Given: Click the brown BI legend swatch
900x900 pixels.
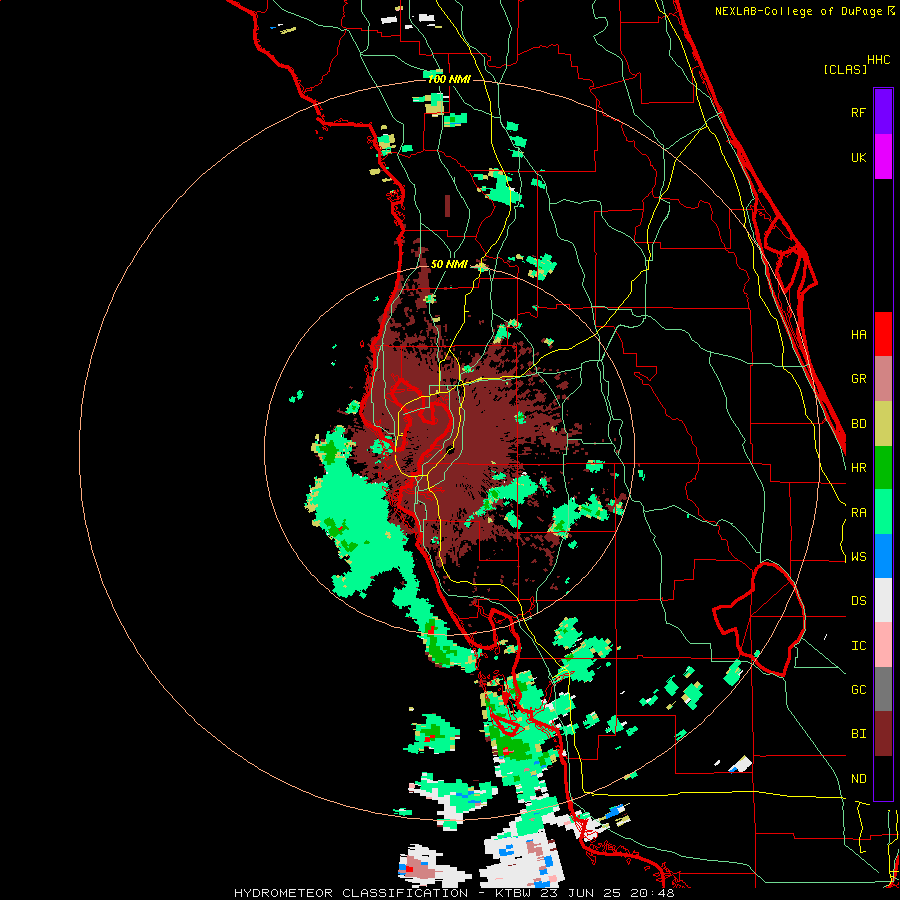Looking at the screenshot, I should click(883, 734).
